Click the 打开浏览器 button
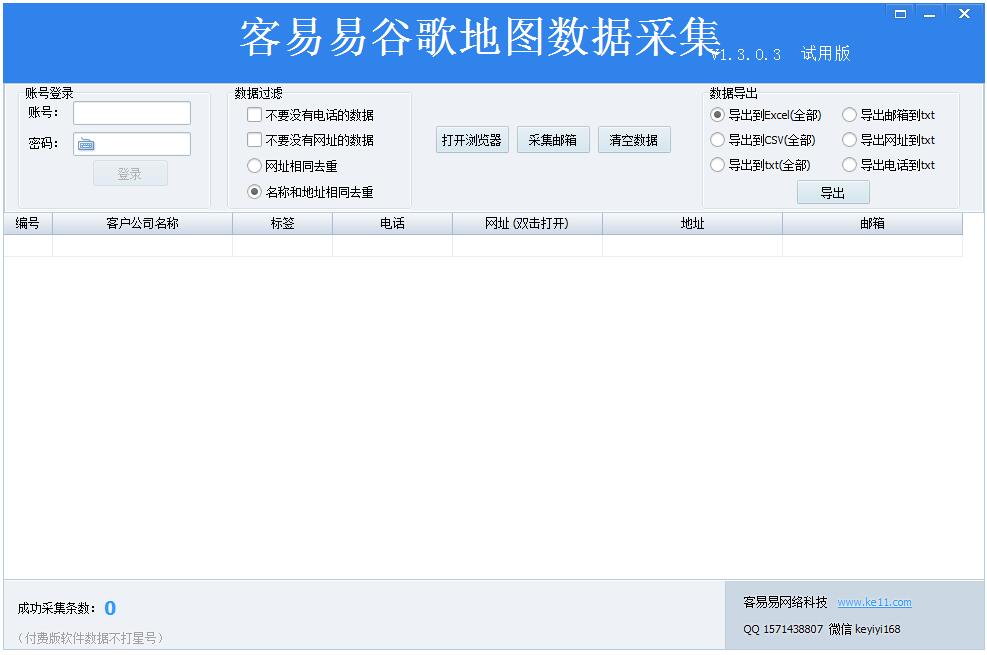The image size is (987, 655). click(x=471, y=139)
